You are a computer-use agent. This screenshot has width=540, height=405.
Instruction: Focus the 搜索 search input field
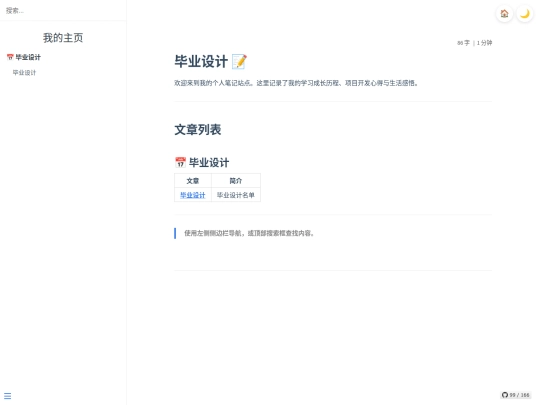click(x=63, y=11)
